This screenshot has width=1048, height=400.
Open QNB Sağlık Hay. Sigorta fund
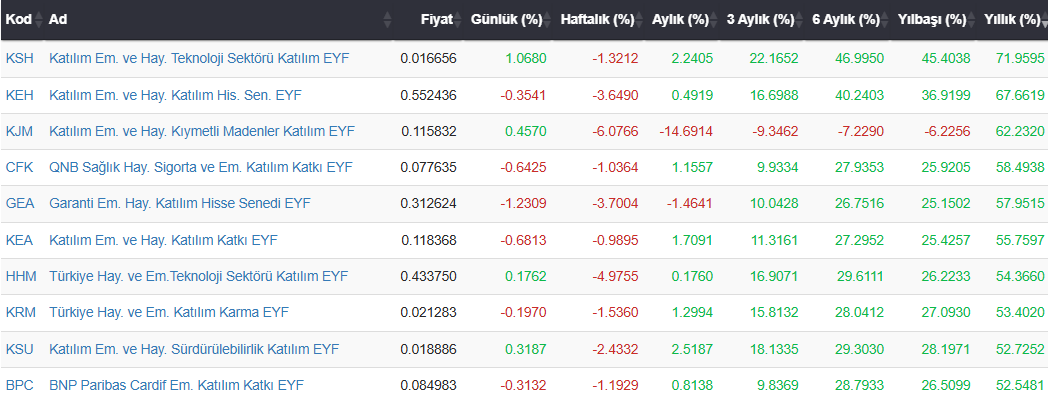[x=201, y=167]
